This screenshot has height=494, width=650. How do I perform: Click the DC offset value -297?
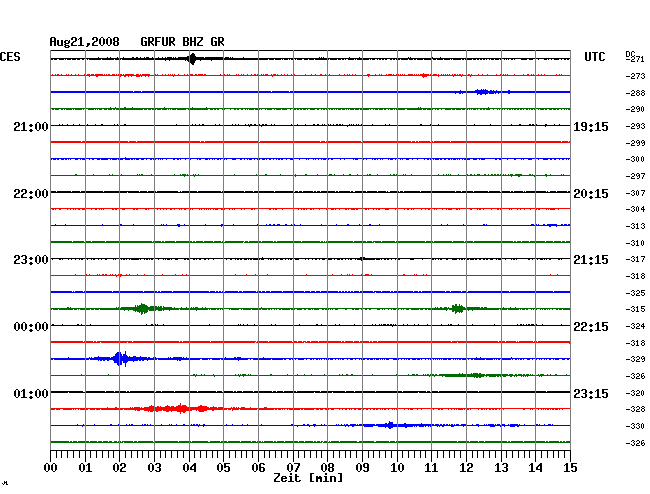[x=635, y=176]
